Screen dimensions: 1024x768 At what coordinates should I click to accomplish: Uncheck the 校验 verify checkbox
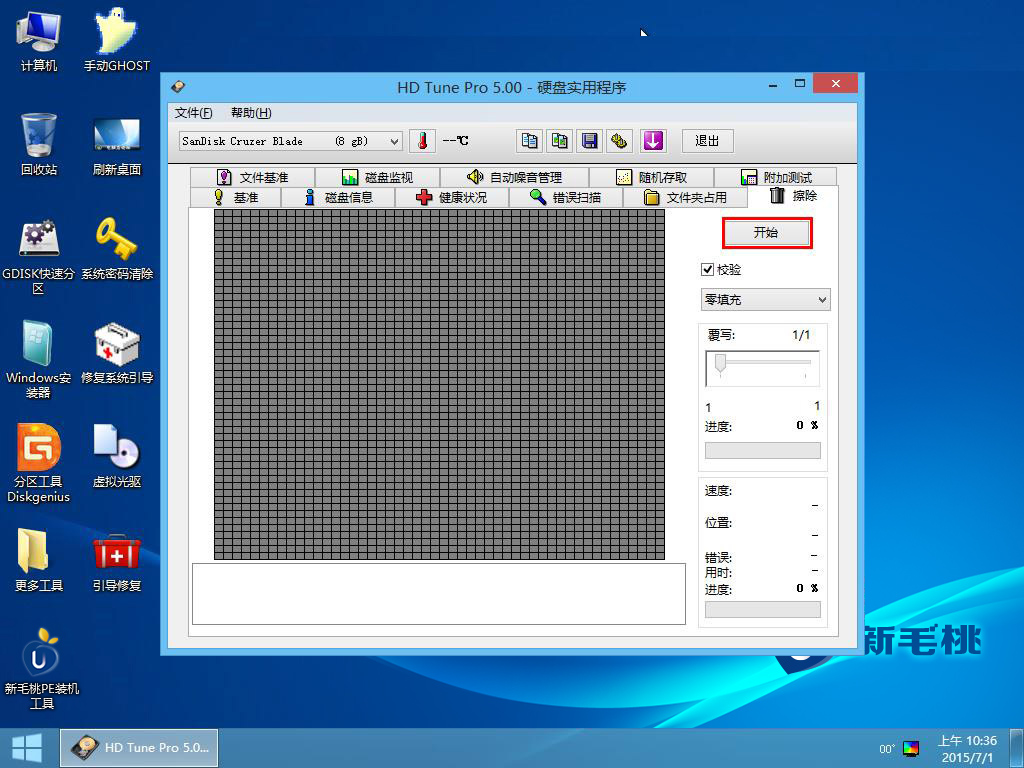[708, 270]
